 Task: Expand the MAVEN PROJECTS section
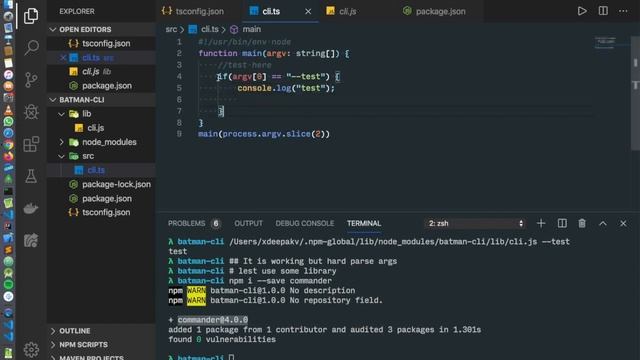pyautogui.click(x=101, y=356)
